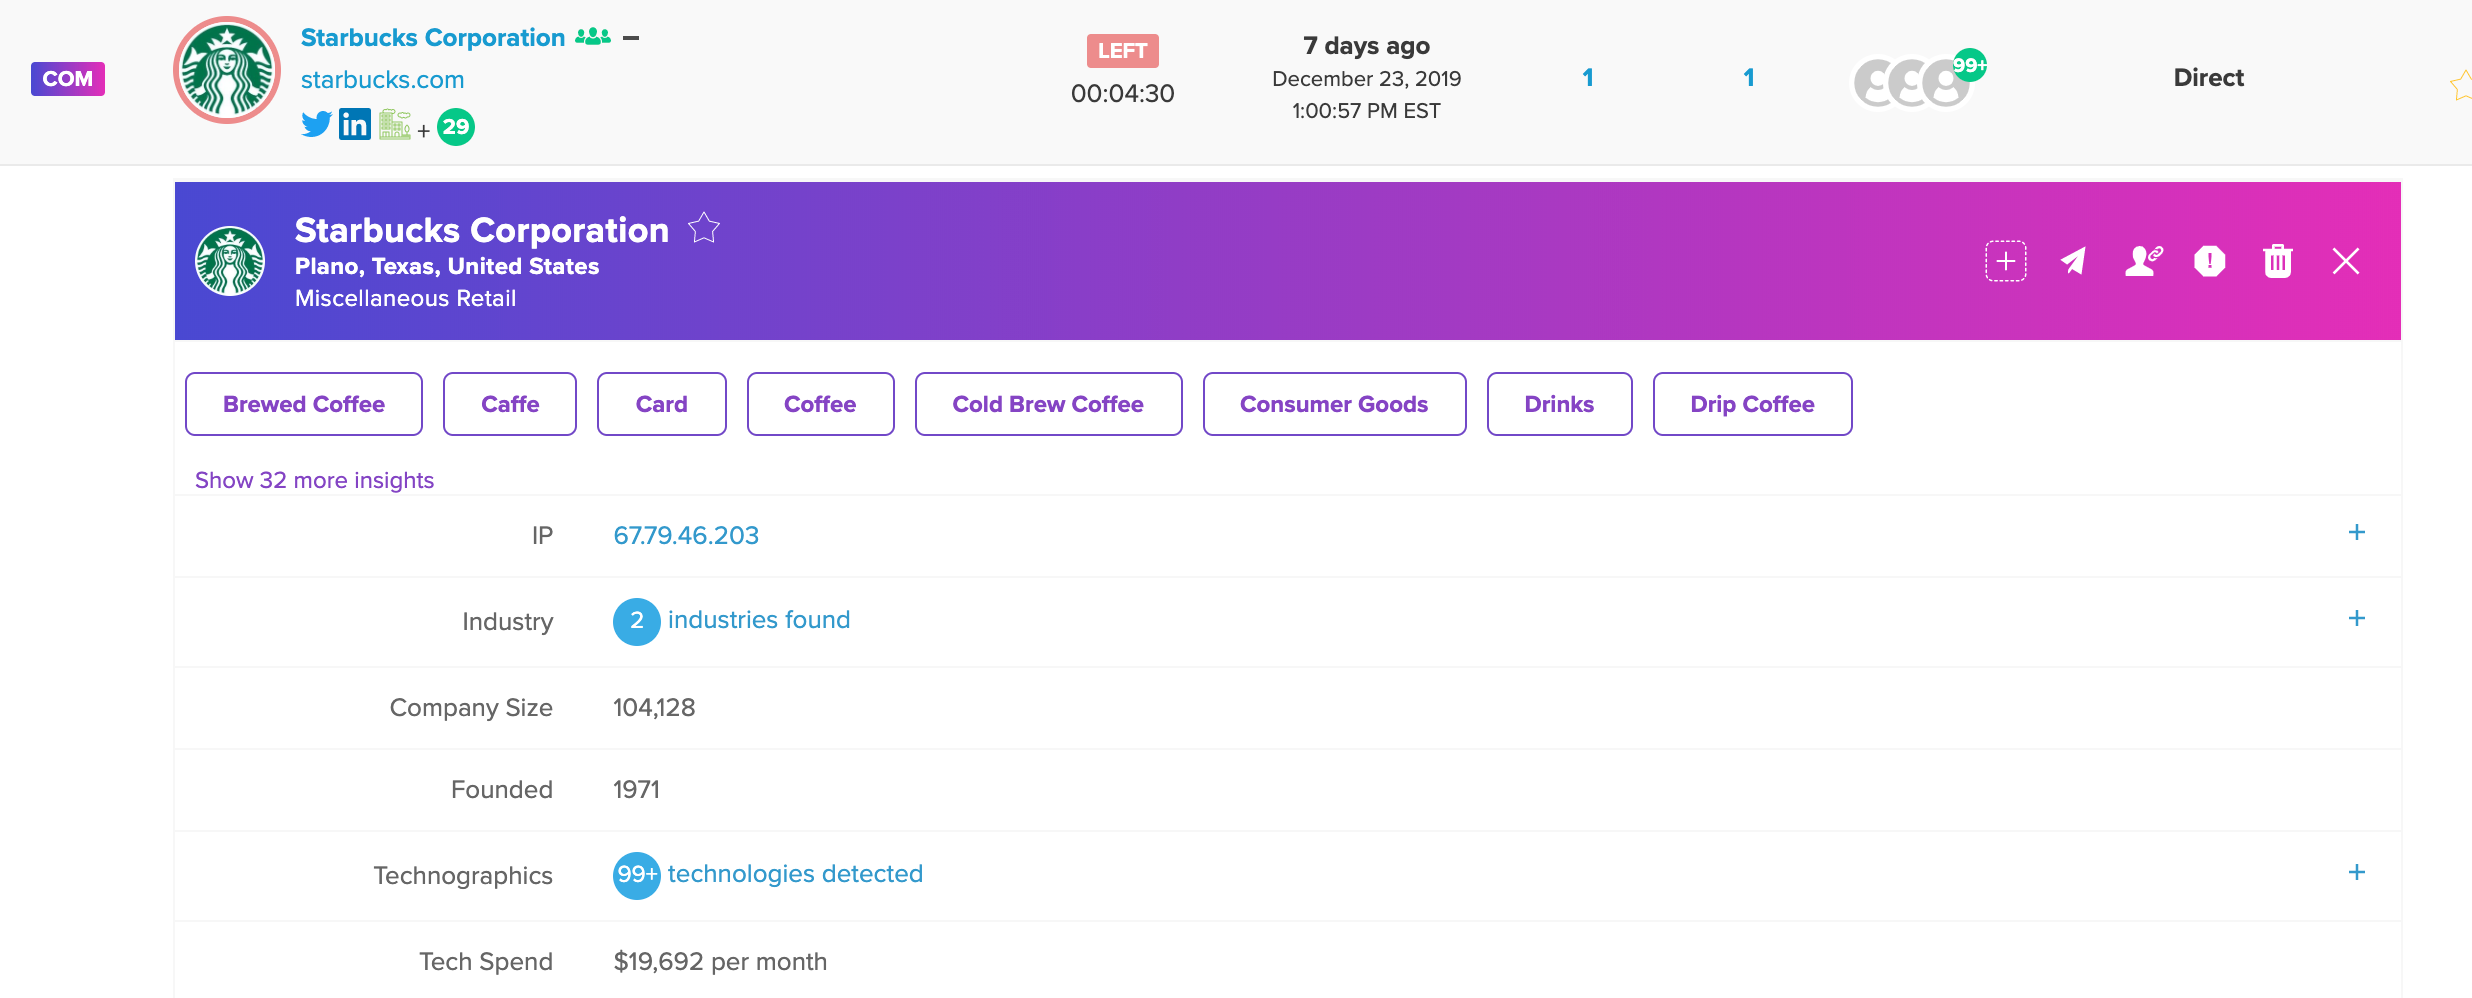2472x998 pixels.
Task: Click the Founded value 1971
Action: [636, 789]
